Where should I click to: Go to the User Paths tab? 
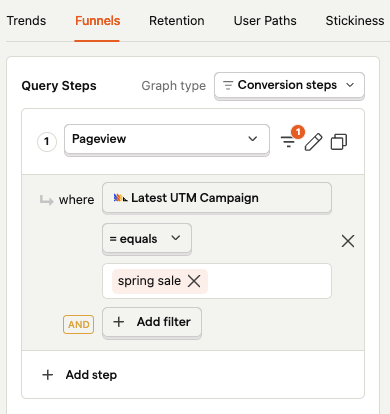(265, 21)
